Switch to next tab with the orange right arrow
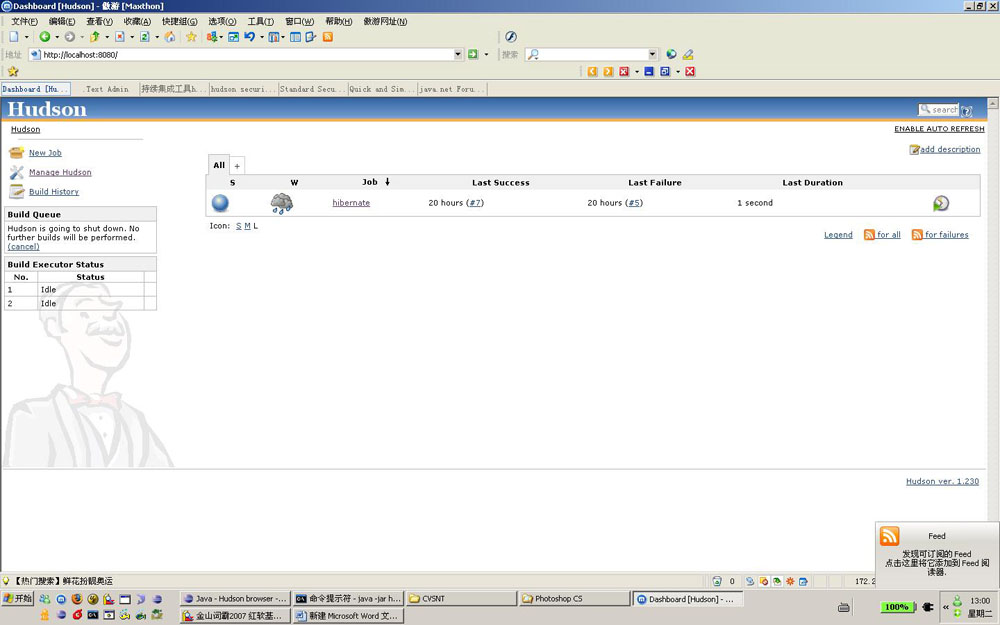Screen dimensions: 1000x625 point(608,71)
